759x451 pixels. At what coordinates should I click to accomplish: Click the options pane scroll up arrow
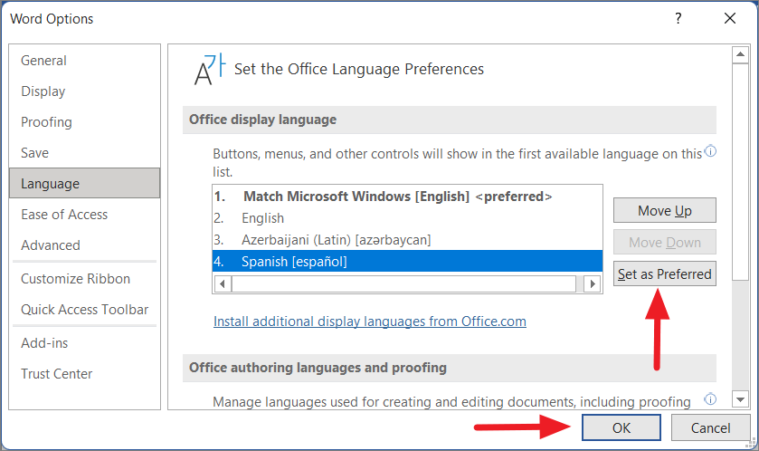[740, 55]
